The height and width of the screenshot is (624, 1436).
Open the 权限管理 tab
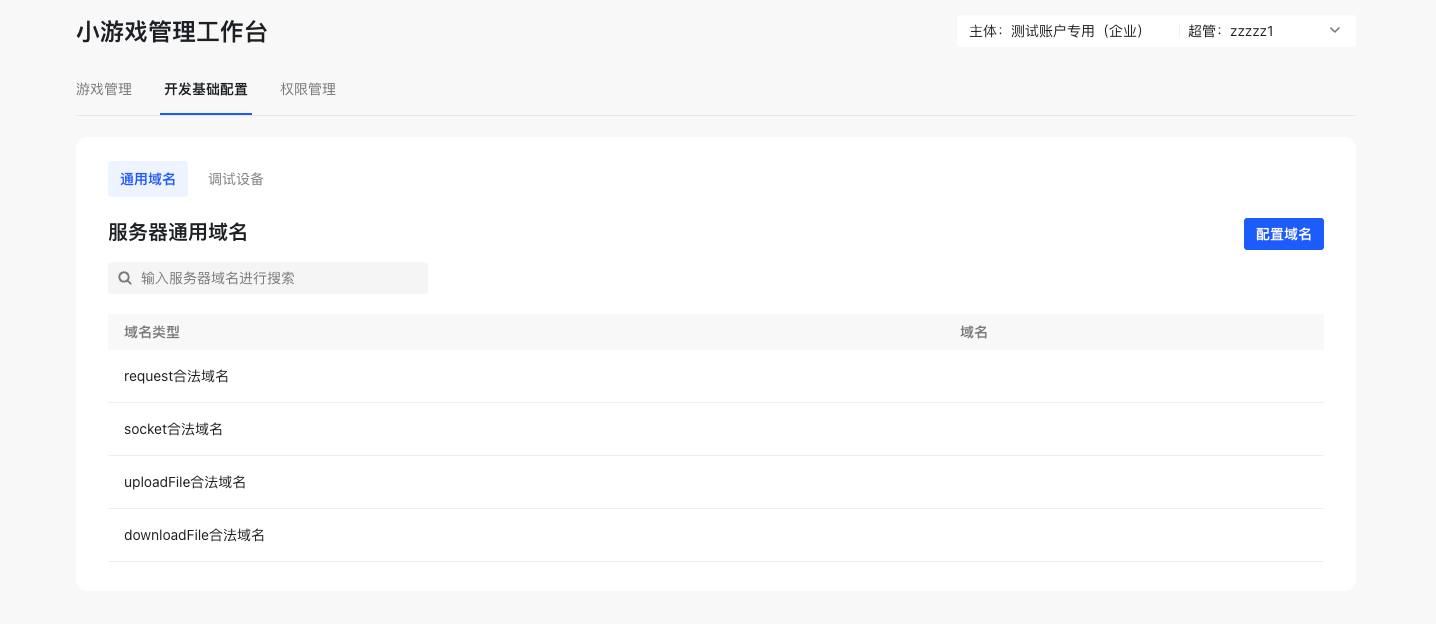308,89
